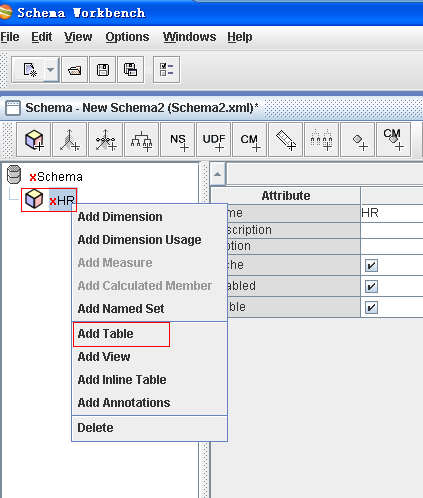Toggle the cache attribute checkbox

click(371, 266)
